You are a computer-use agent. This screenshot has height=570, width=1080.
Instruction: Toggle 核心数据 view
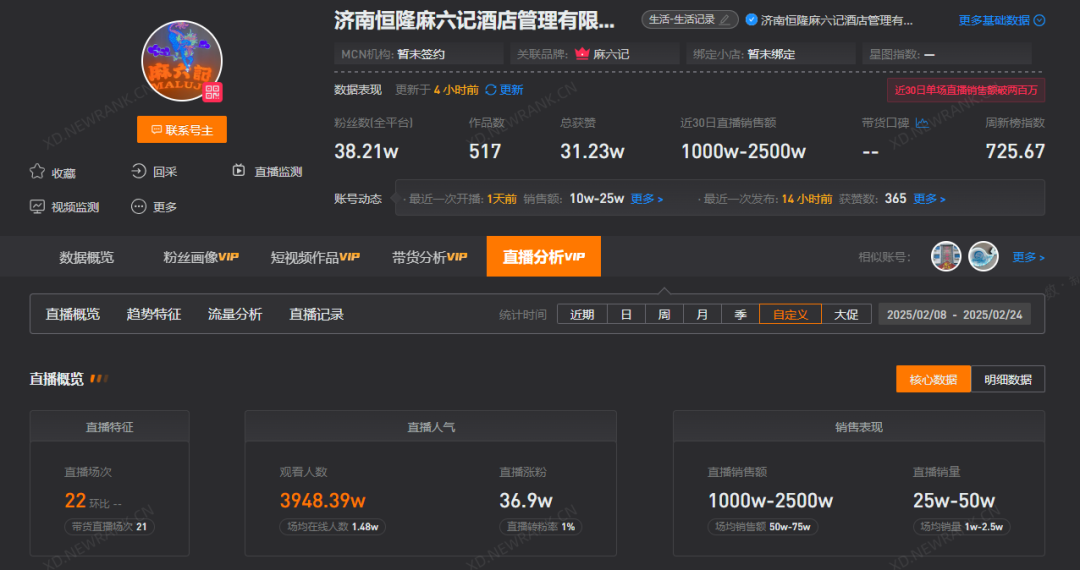pyautogui.click(x=933, y=379)
